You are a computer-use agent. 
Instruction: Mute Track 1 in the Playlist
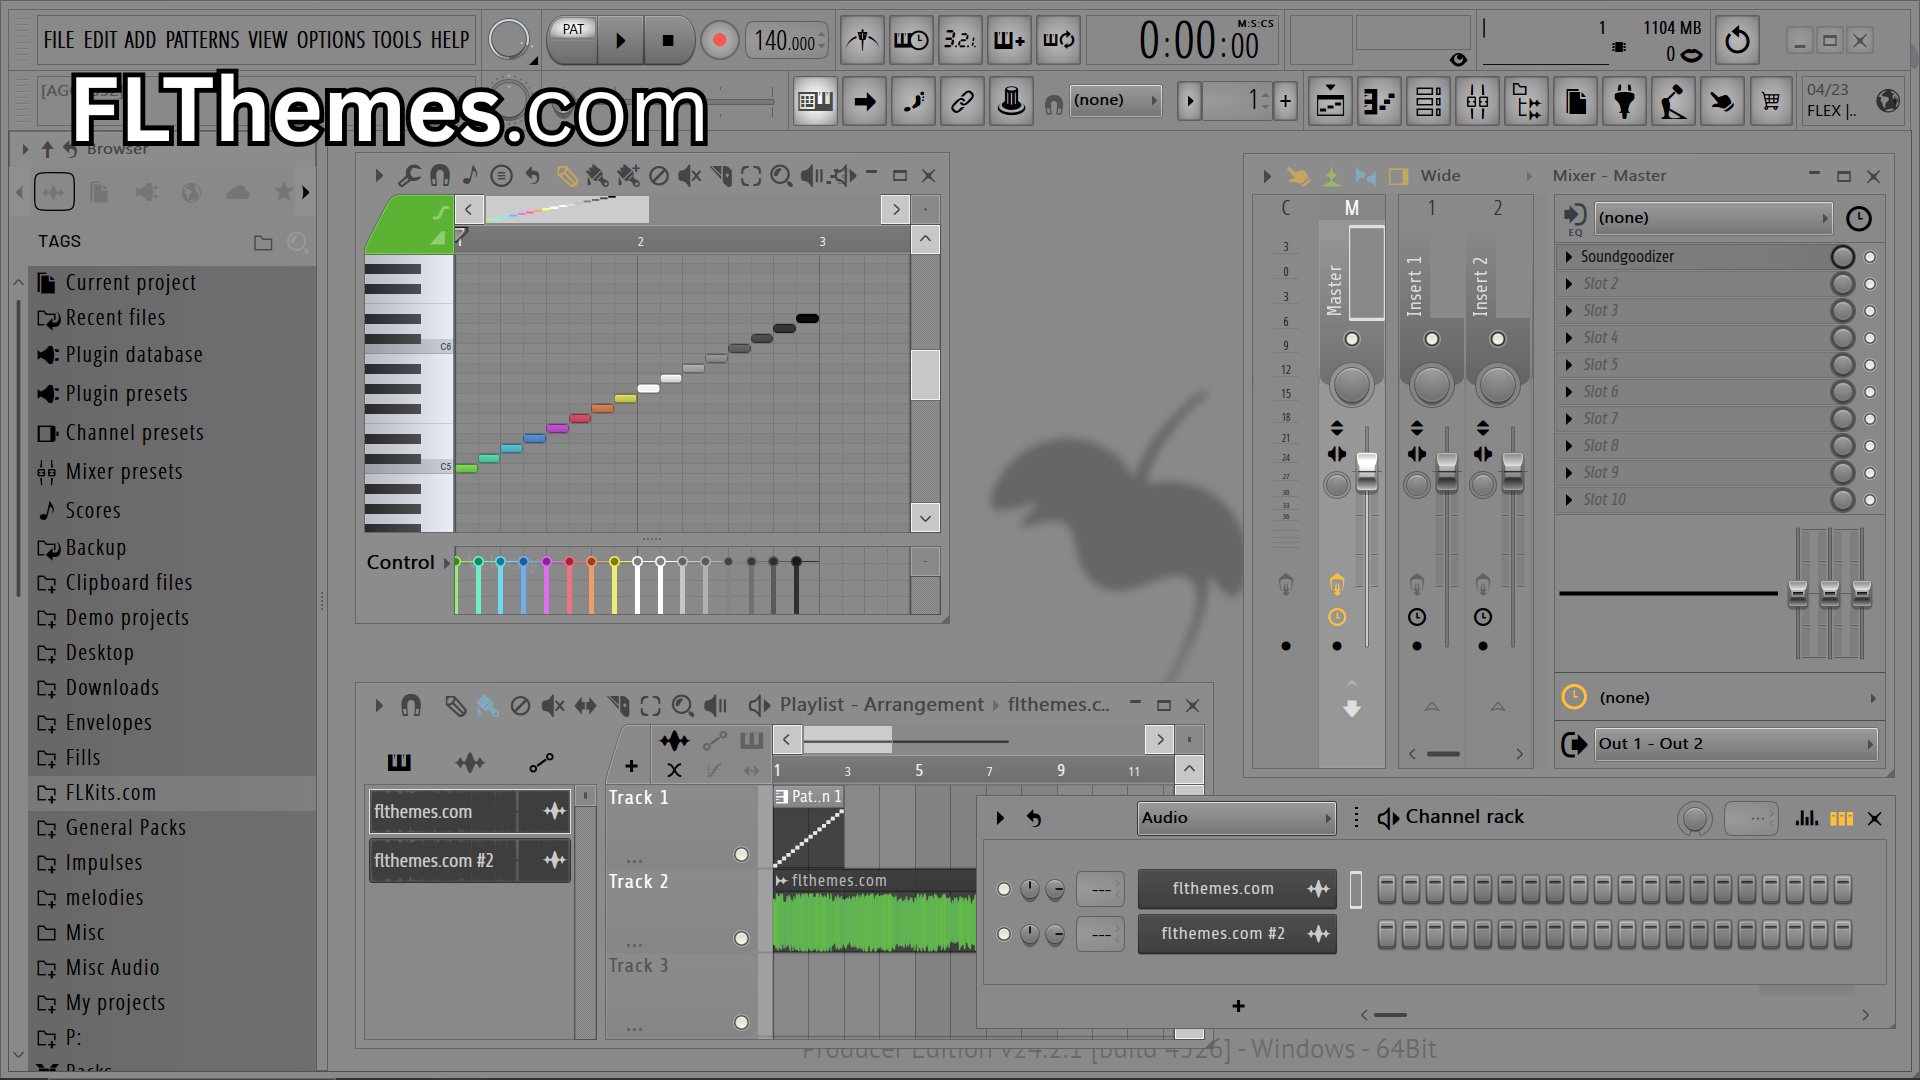[x=741, y=855]
